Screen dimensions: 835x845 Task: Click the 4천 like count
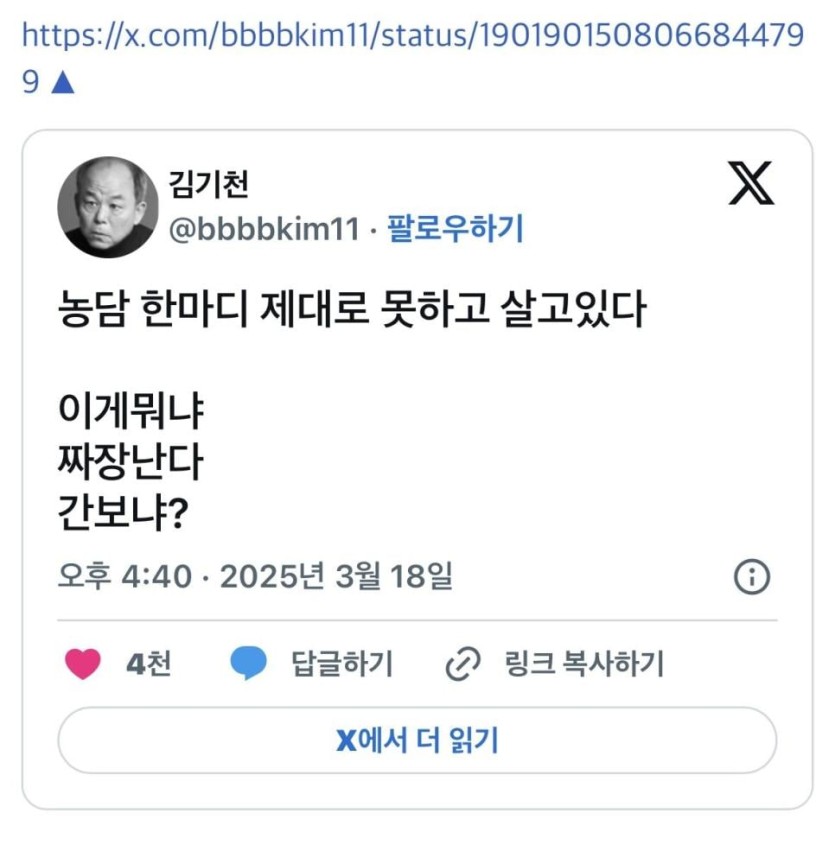148,664
